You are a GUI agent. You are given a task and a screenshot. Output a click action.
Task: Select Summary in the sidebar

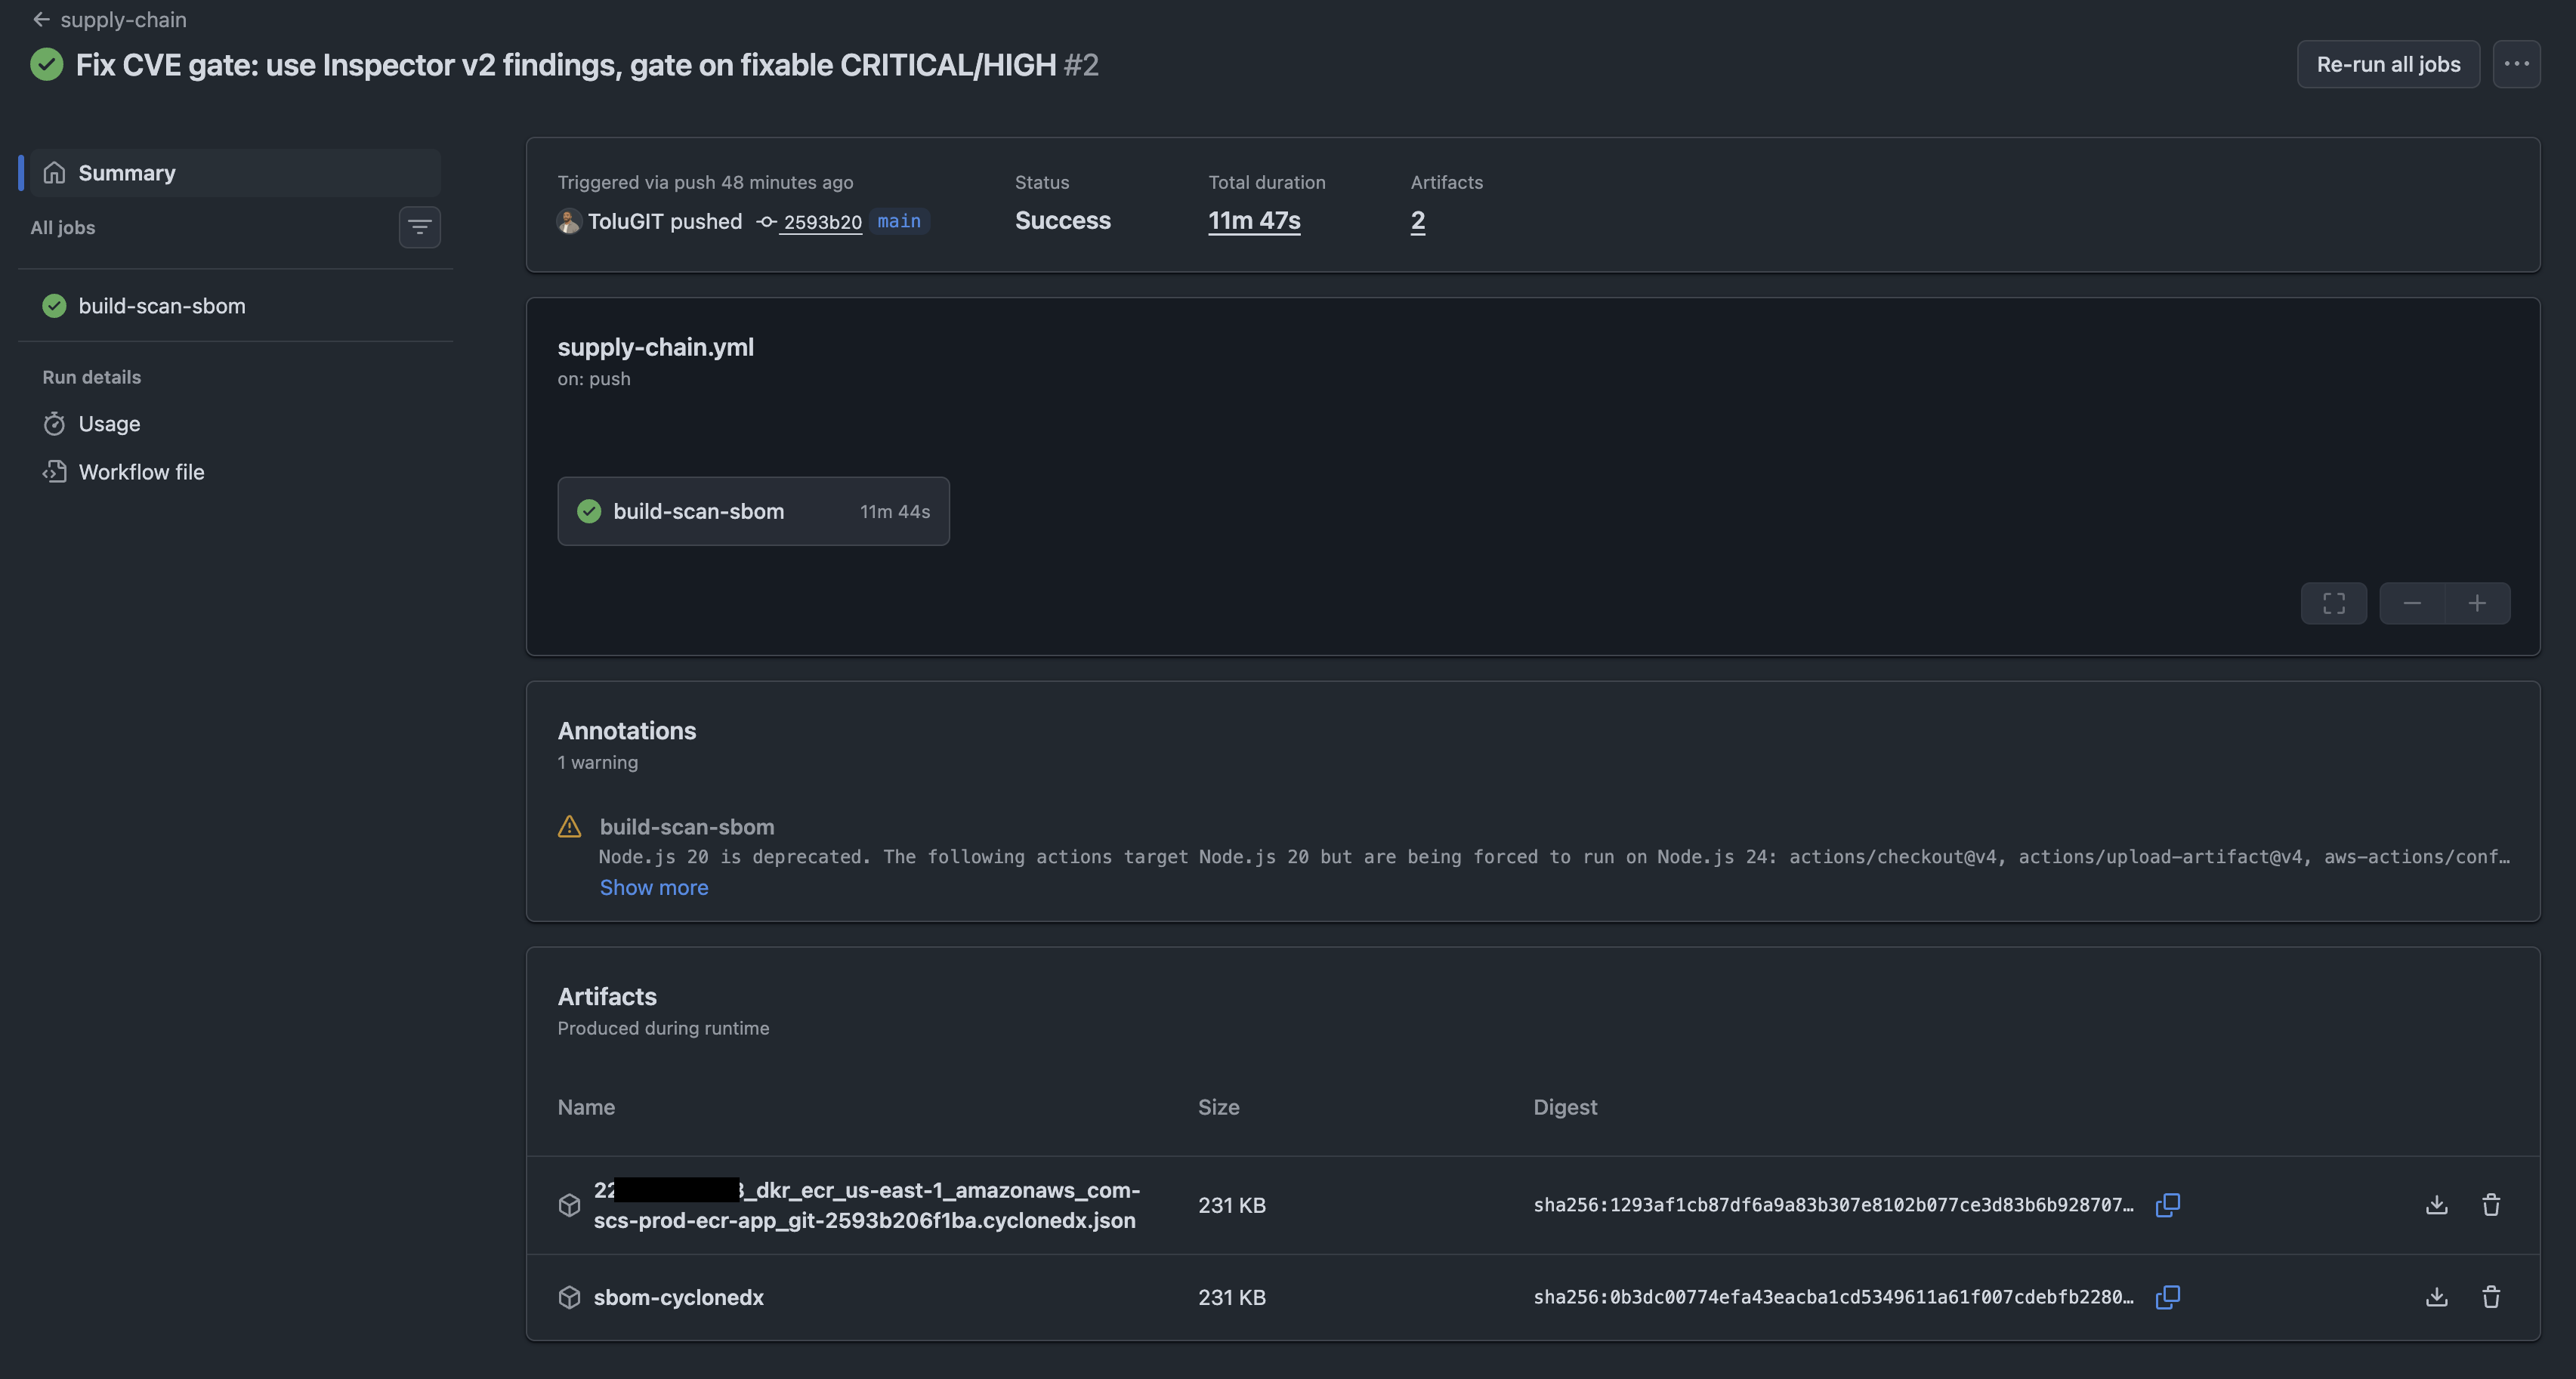tap(235, 173)
